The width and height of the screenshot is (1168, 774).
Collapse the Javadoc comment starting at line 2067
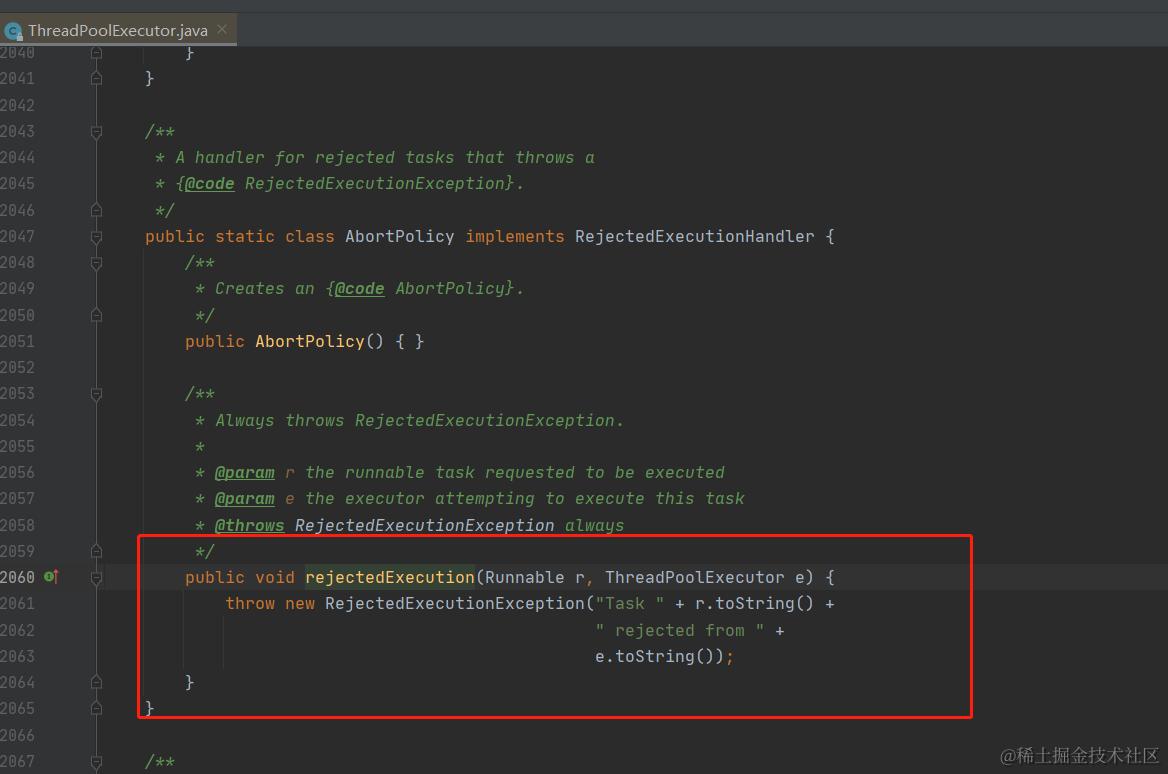[x=96, y=761]
